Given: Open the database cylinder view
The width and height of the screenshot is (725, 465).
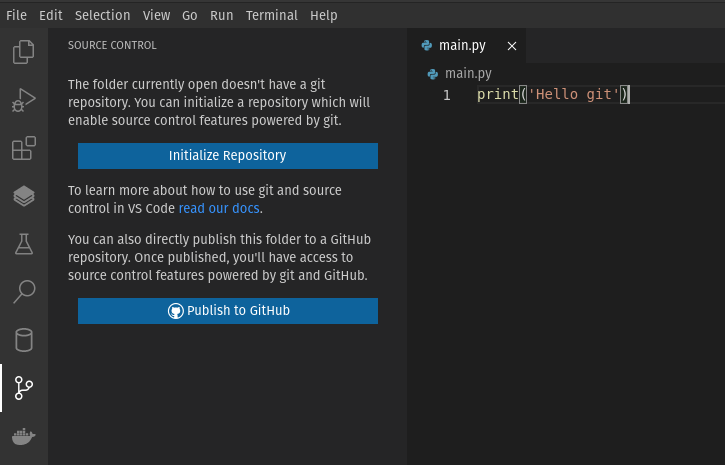Looking at the screenshot, I should coord(24,340).
